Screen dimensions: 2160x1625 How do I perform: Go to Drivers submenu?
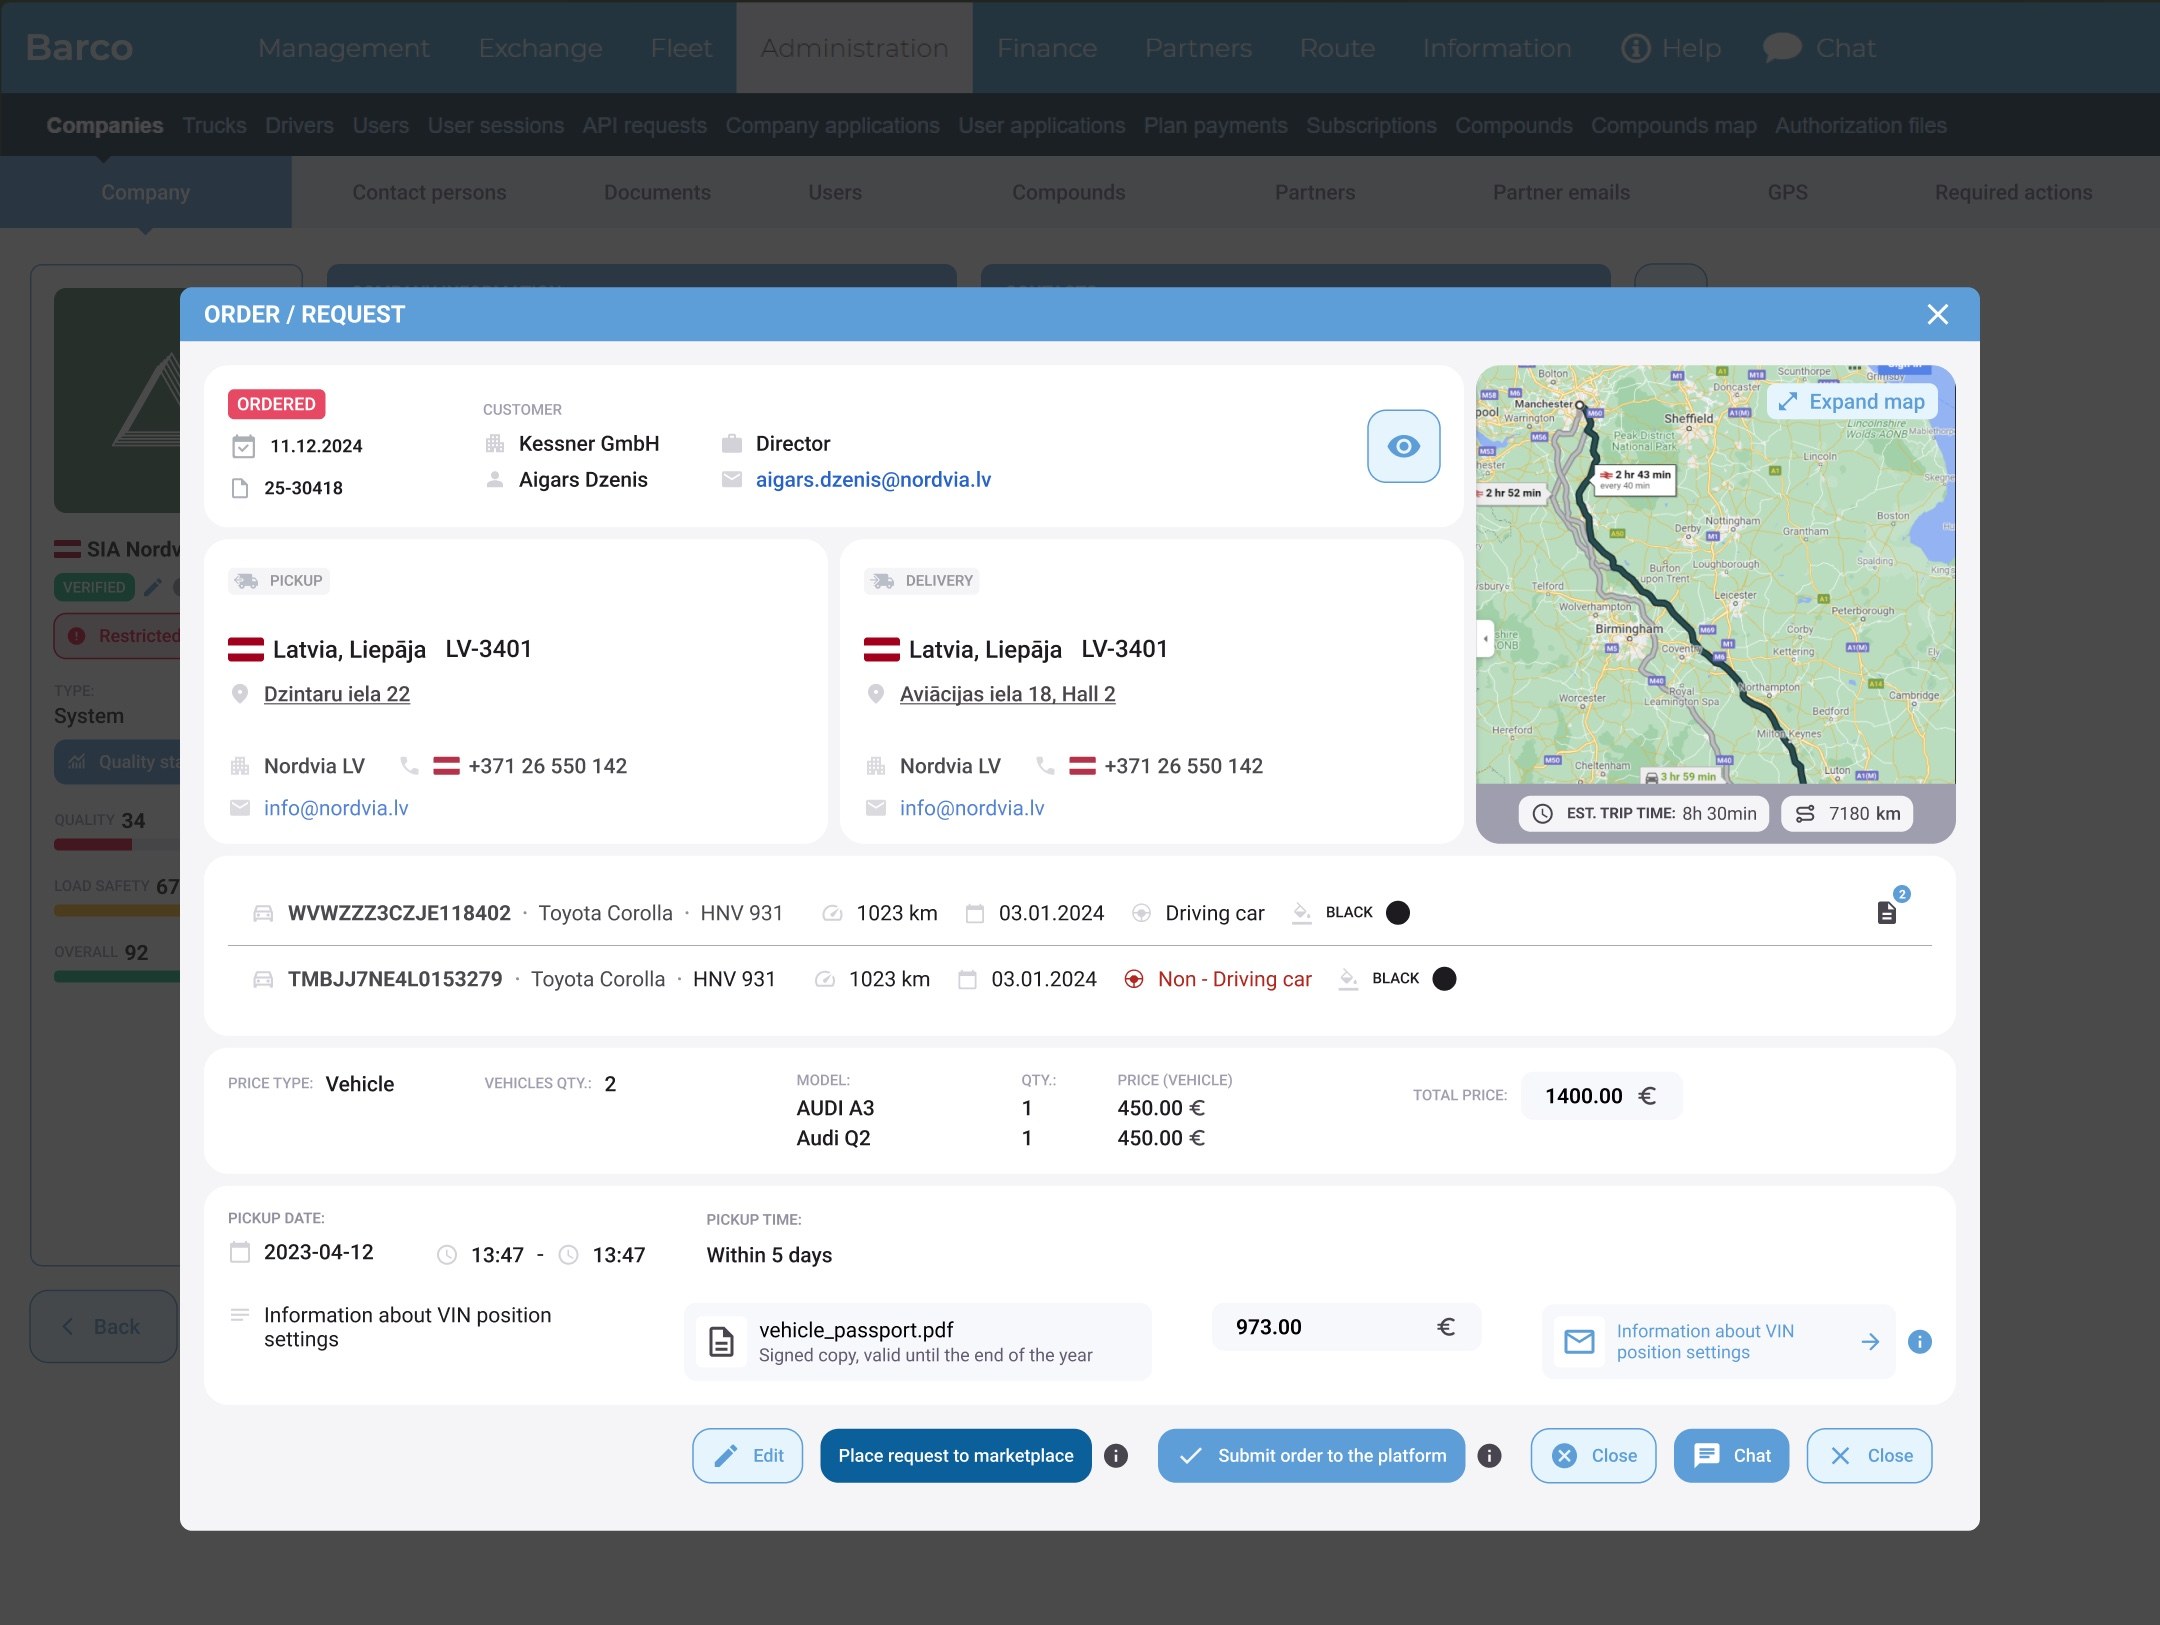299,126
